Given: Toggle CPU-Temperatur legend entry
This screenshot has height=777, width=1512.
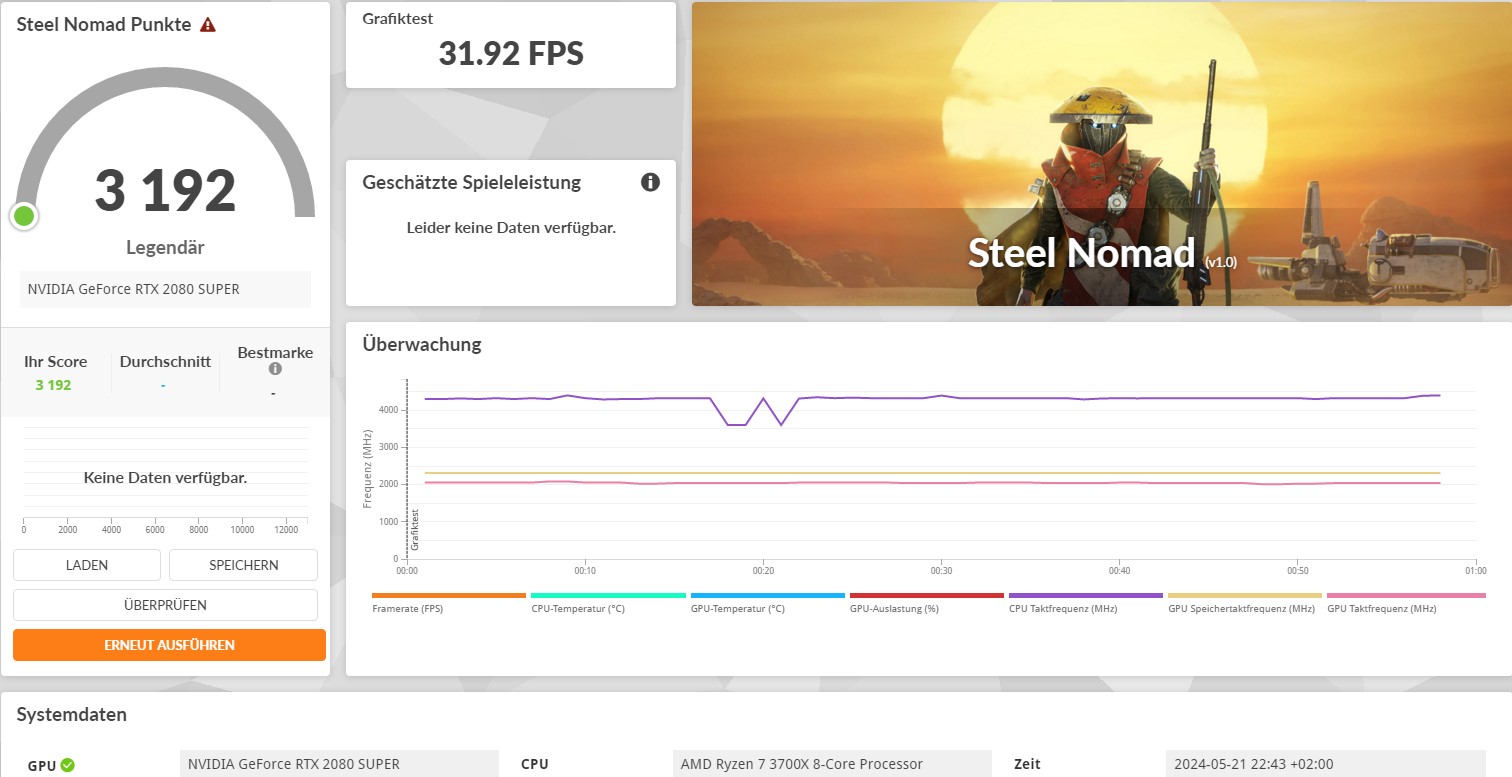Looking at the screenshot, I should [x=607, y=601].
